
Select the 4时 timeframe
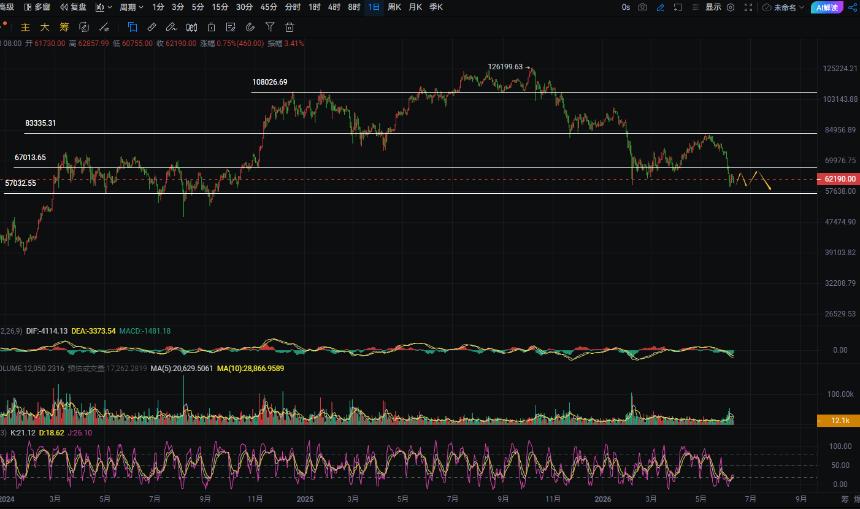pos(334,7)
